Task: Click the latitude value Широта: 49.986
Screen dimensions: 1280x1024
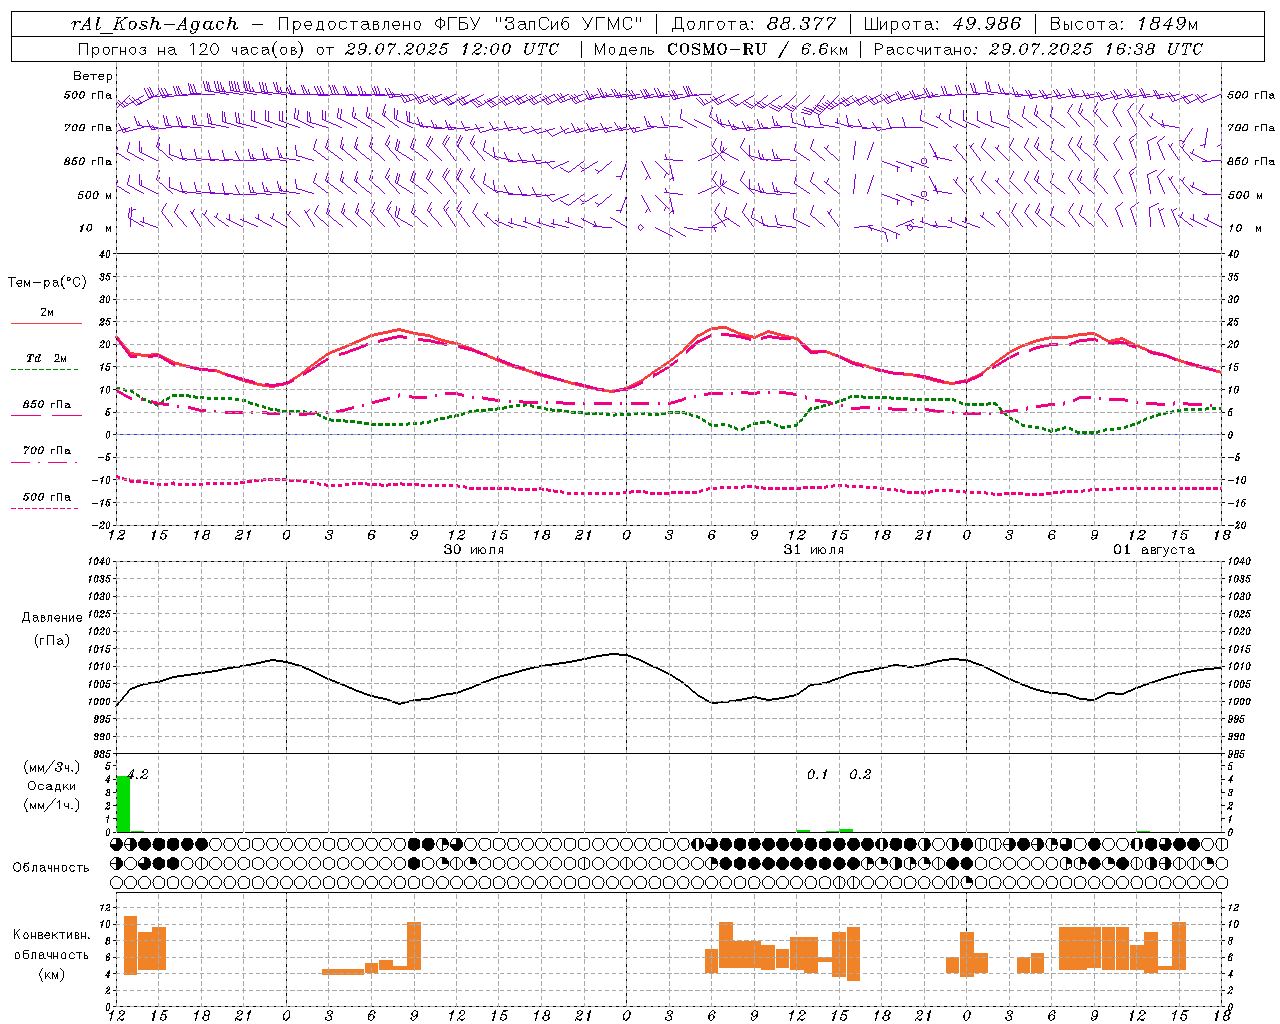Action: (x=942, y=24)
